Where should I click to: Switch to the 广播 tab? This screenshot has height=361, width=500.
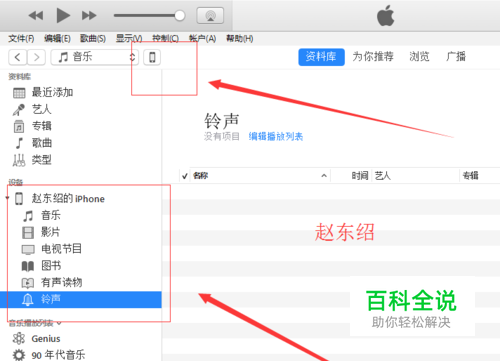tap(456, 57)
